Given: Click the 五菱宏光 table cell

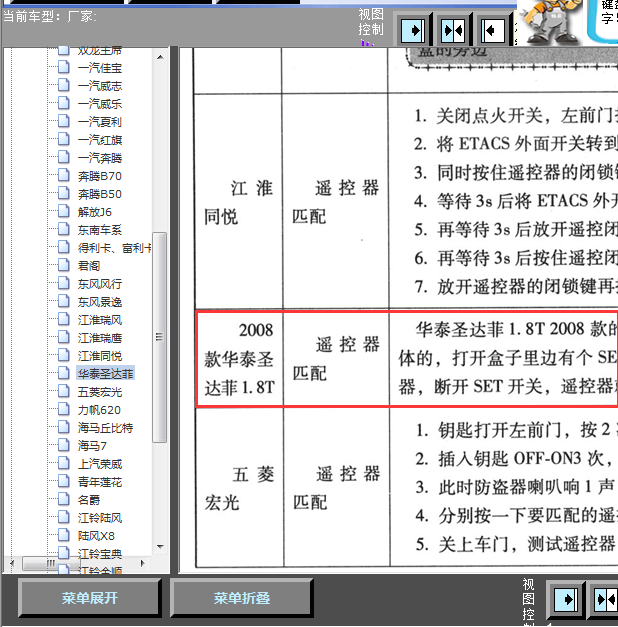Looking at the screenshot, I should tap(239, 488).
